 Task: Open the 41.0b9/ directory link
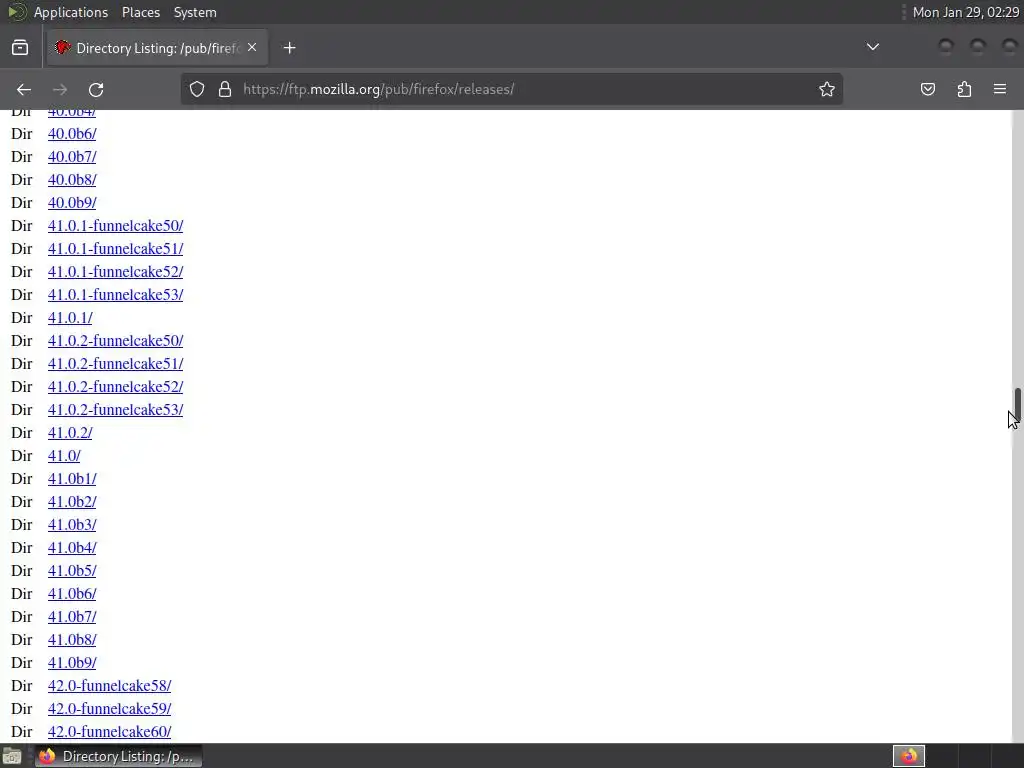[x=72, y=663]
